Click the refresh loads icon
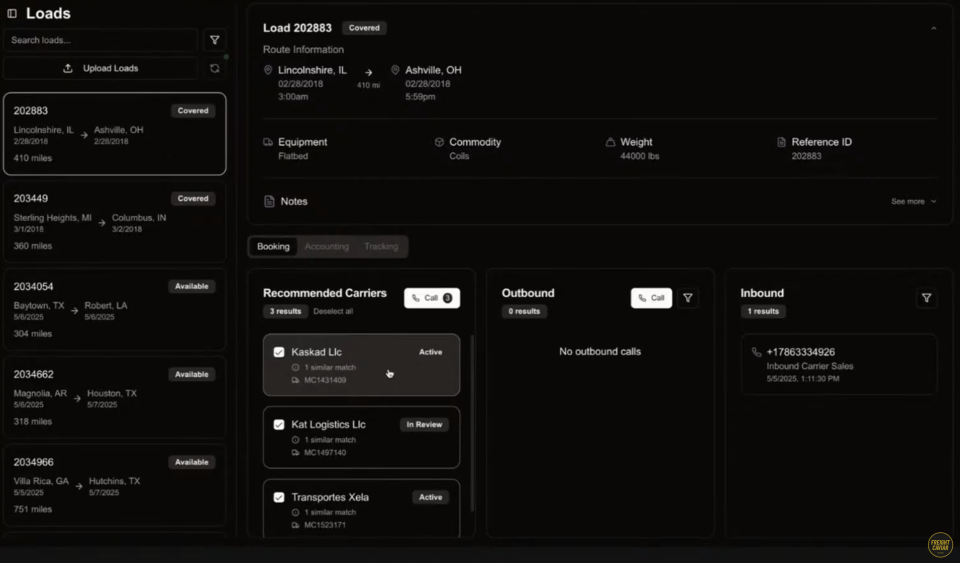The width and height of the screenshot is (960, 563). pyautogui.click(x=214, y=68)
